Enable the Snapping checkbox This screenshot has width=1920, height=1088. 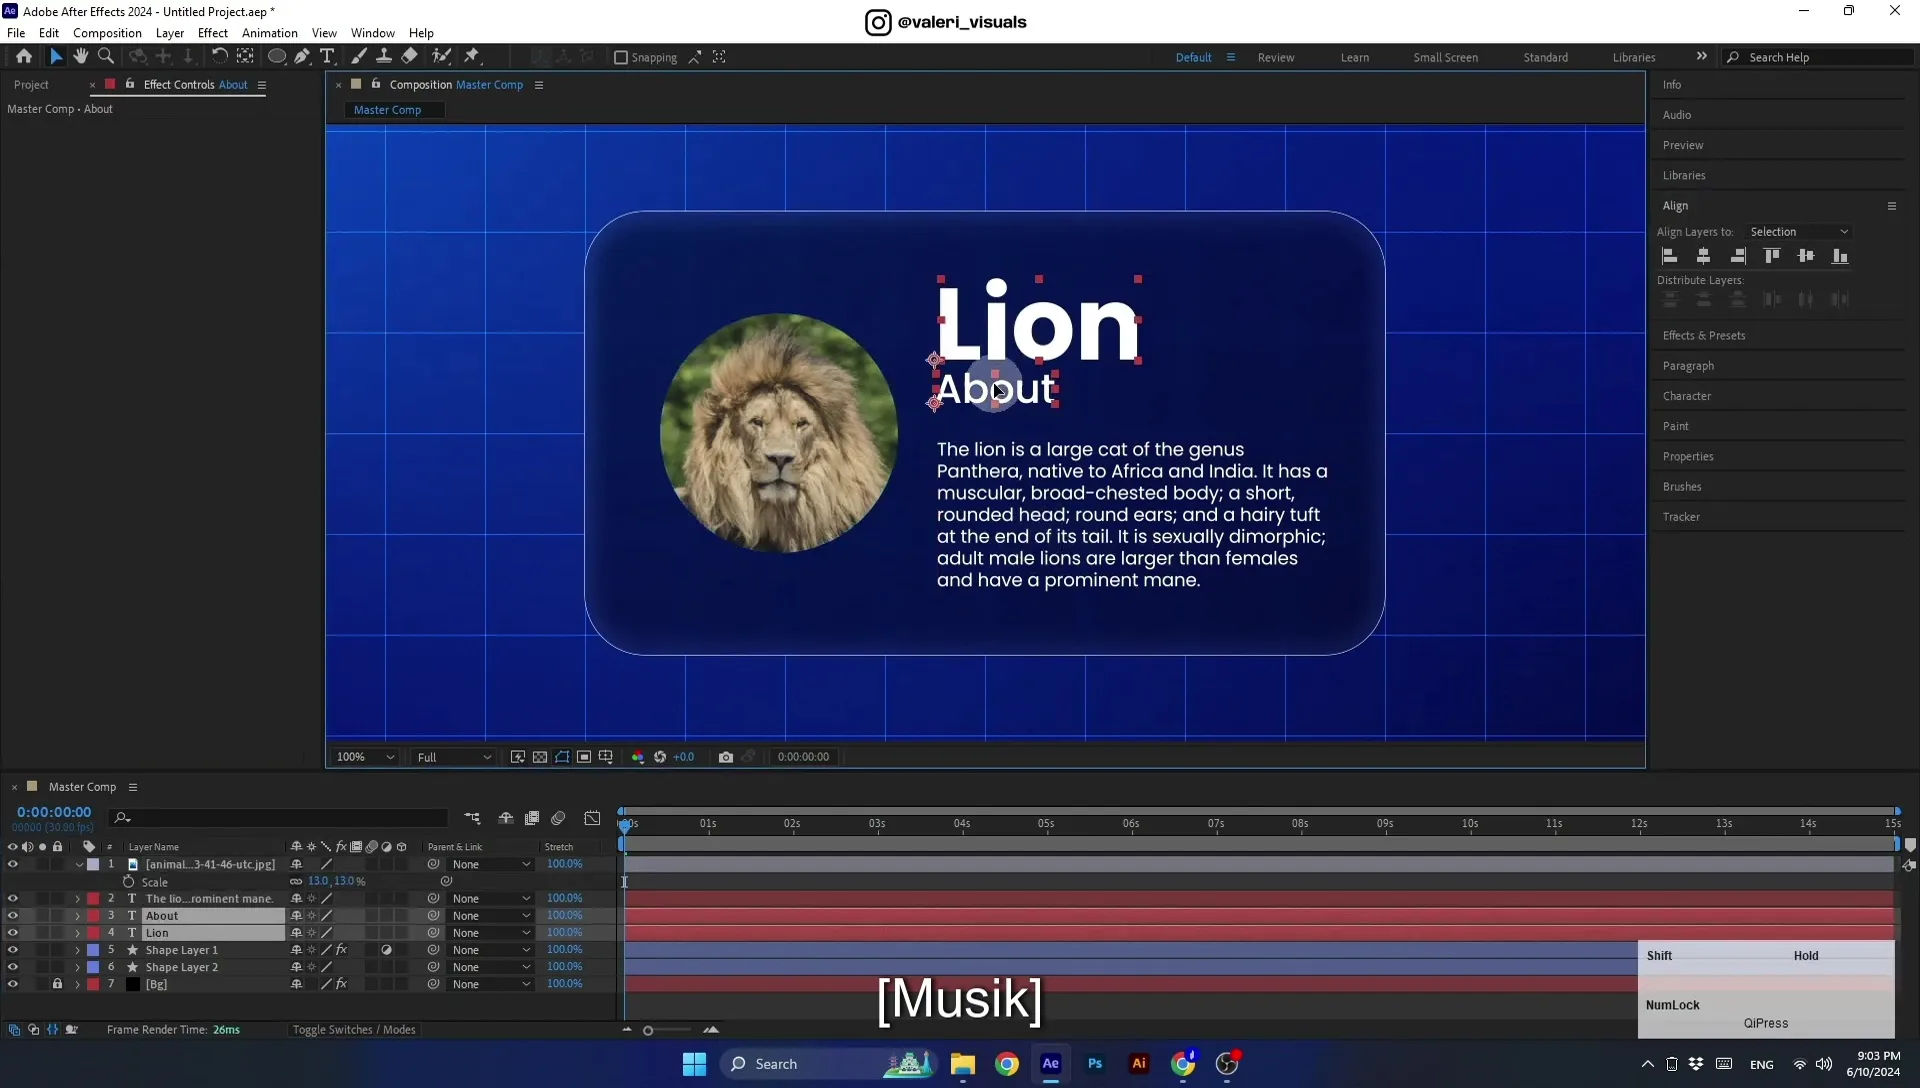pos(621,58)
